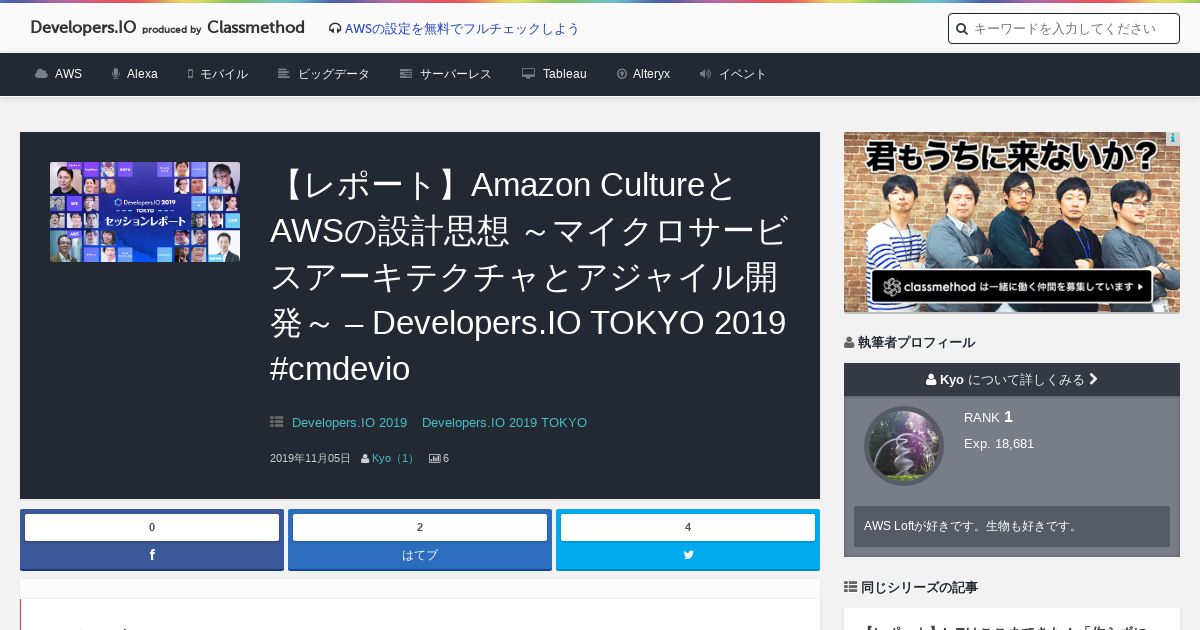Viewport: 1200px width, 630px height.
Task: Open the 君もうちに来ないか recruiting banner ad
Action: pos(1012,222)
